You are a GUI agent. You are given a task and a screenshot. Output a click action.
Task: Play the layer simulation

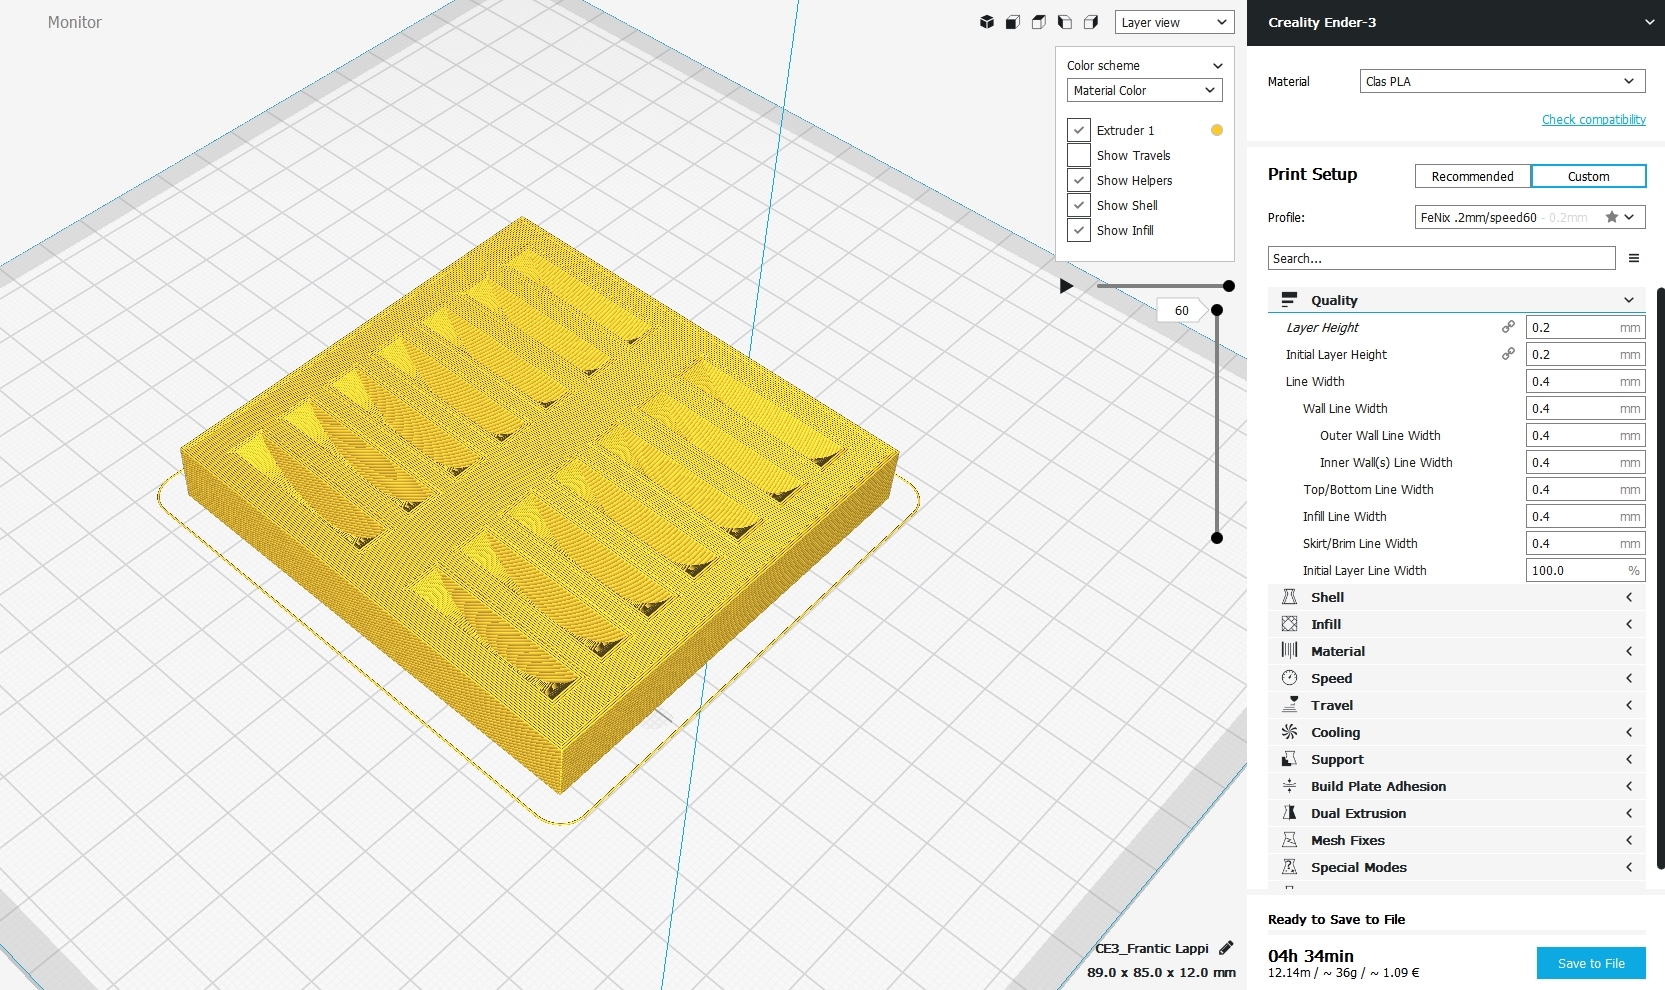tap(1066, 286)
